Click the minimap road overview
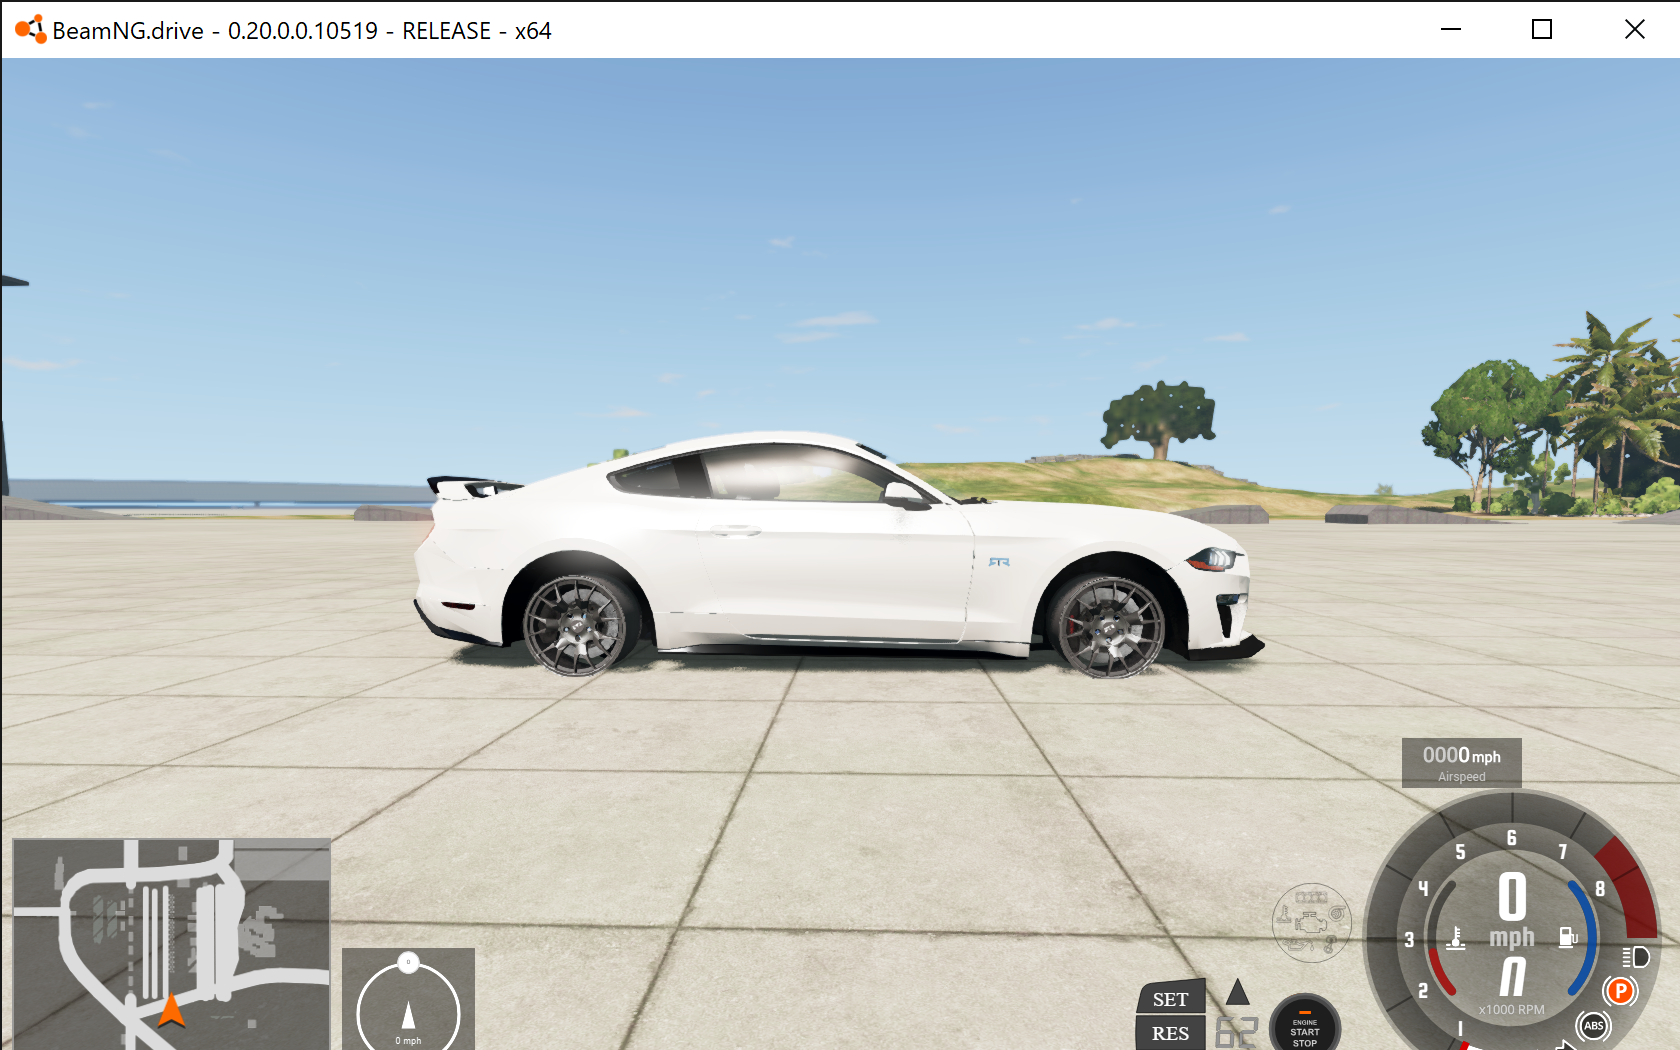This screenshot has height=1050, width=1680. [171, 944]
